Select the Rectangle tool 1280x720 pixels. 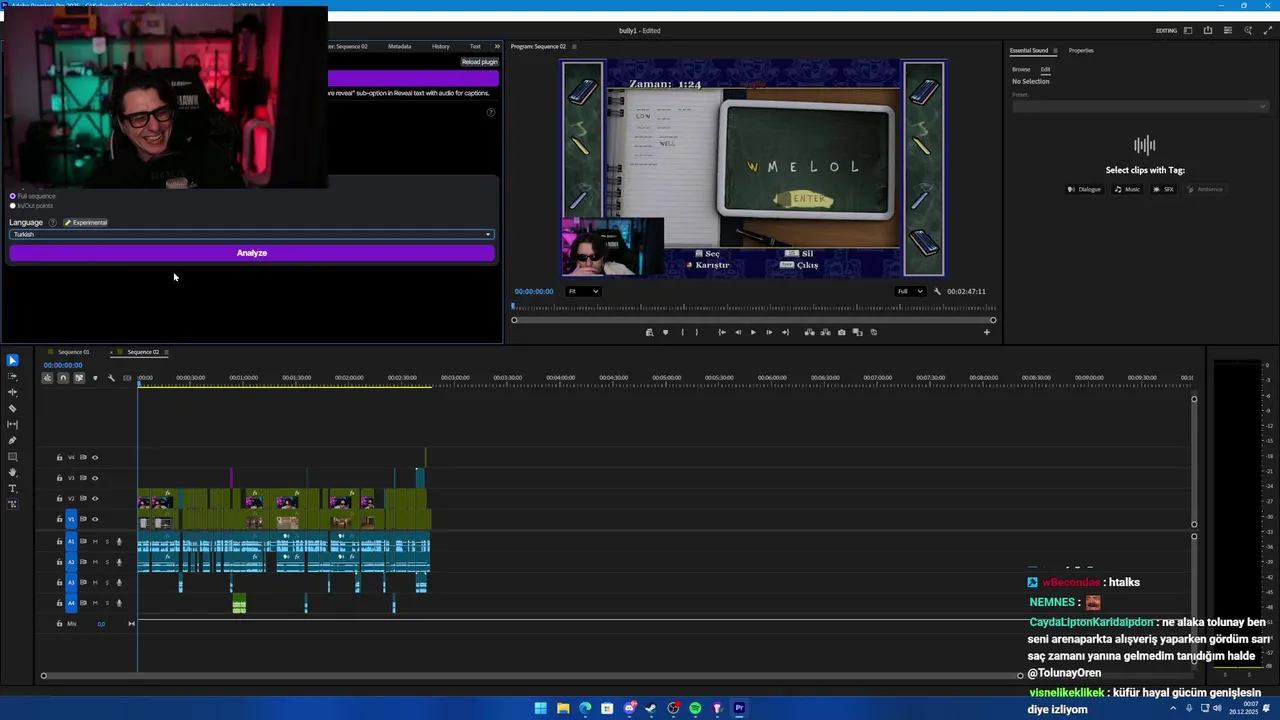(12, 456)
